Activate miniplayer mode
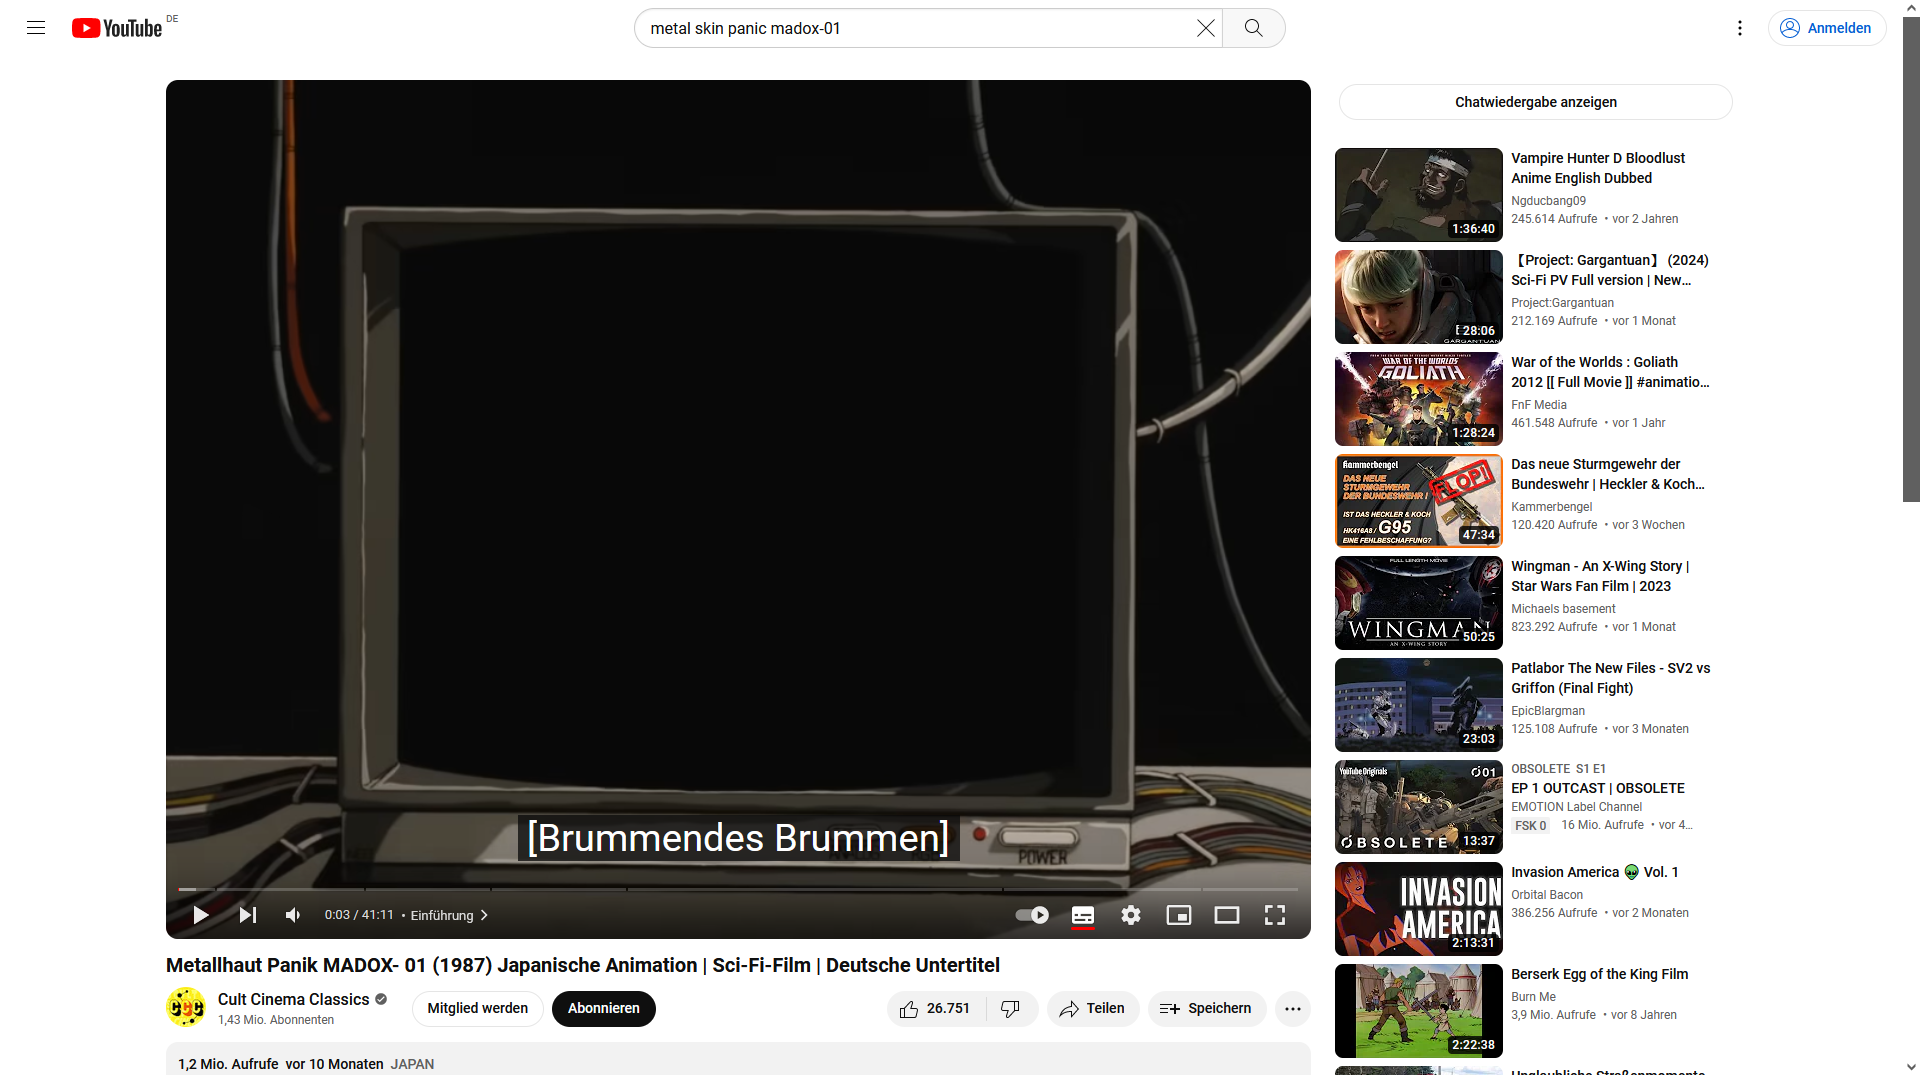This screenshot has width=1920, height=1075. (1179, 915)
